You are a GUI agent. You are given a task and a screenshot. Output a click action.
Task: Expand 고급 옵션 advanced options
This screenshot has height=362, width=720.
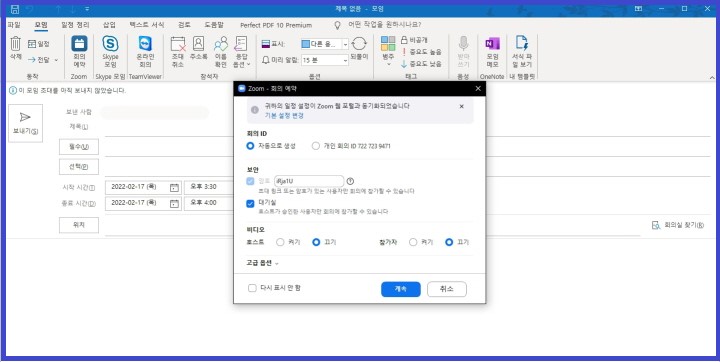263,263
